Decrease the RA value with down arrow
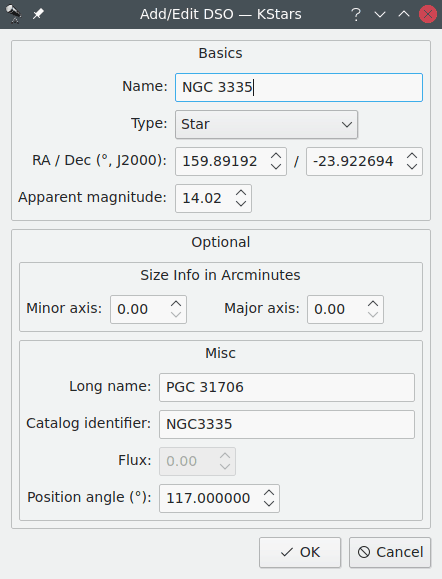The width and height of the screenshot is (442, 579). tap(276, 167)
